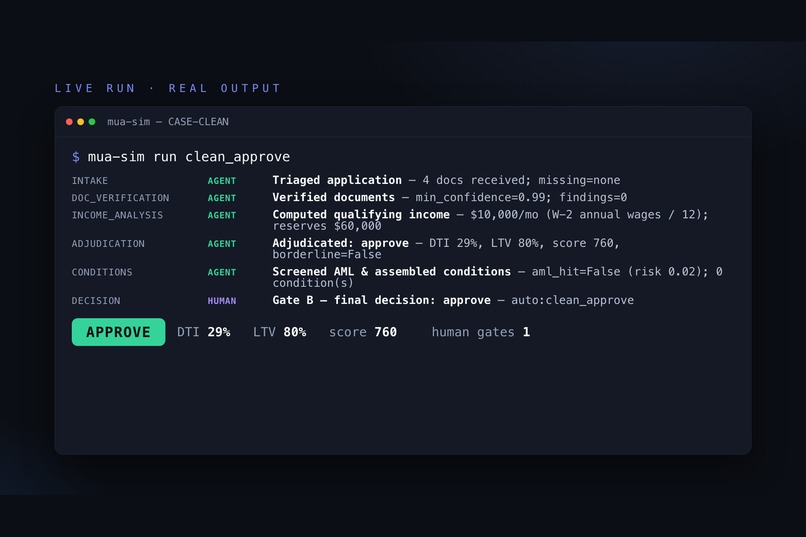Click the AGENT tag in INTAKE row
The image size is (806, 537).
pos(222,180)
